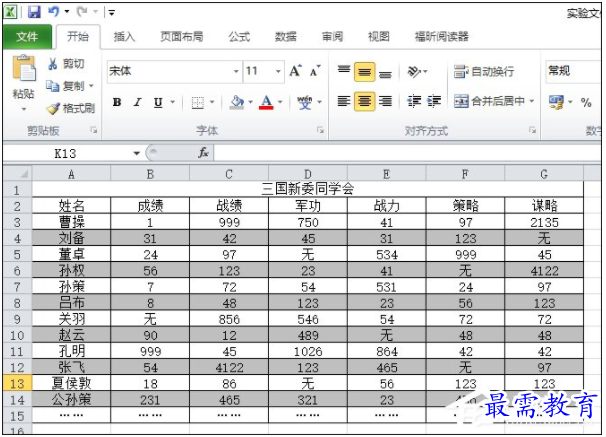Image resolution: width=606 pixels, height=437 pixels.
Task: Open font group dialog launcher
Action: pos(320,130)
